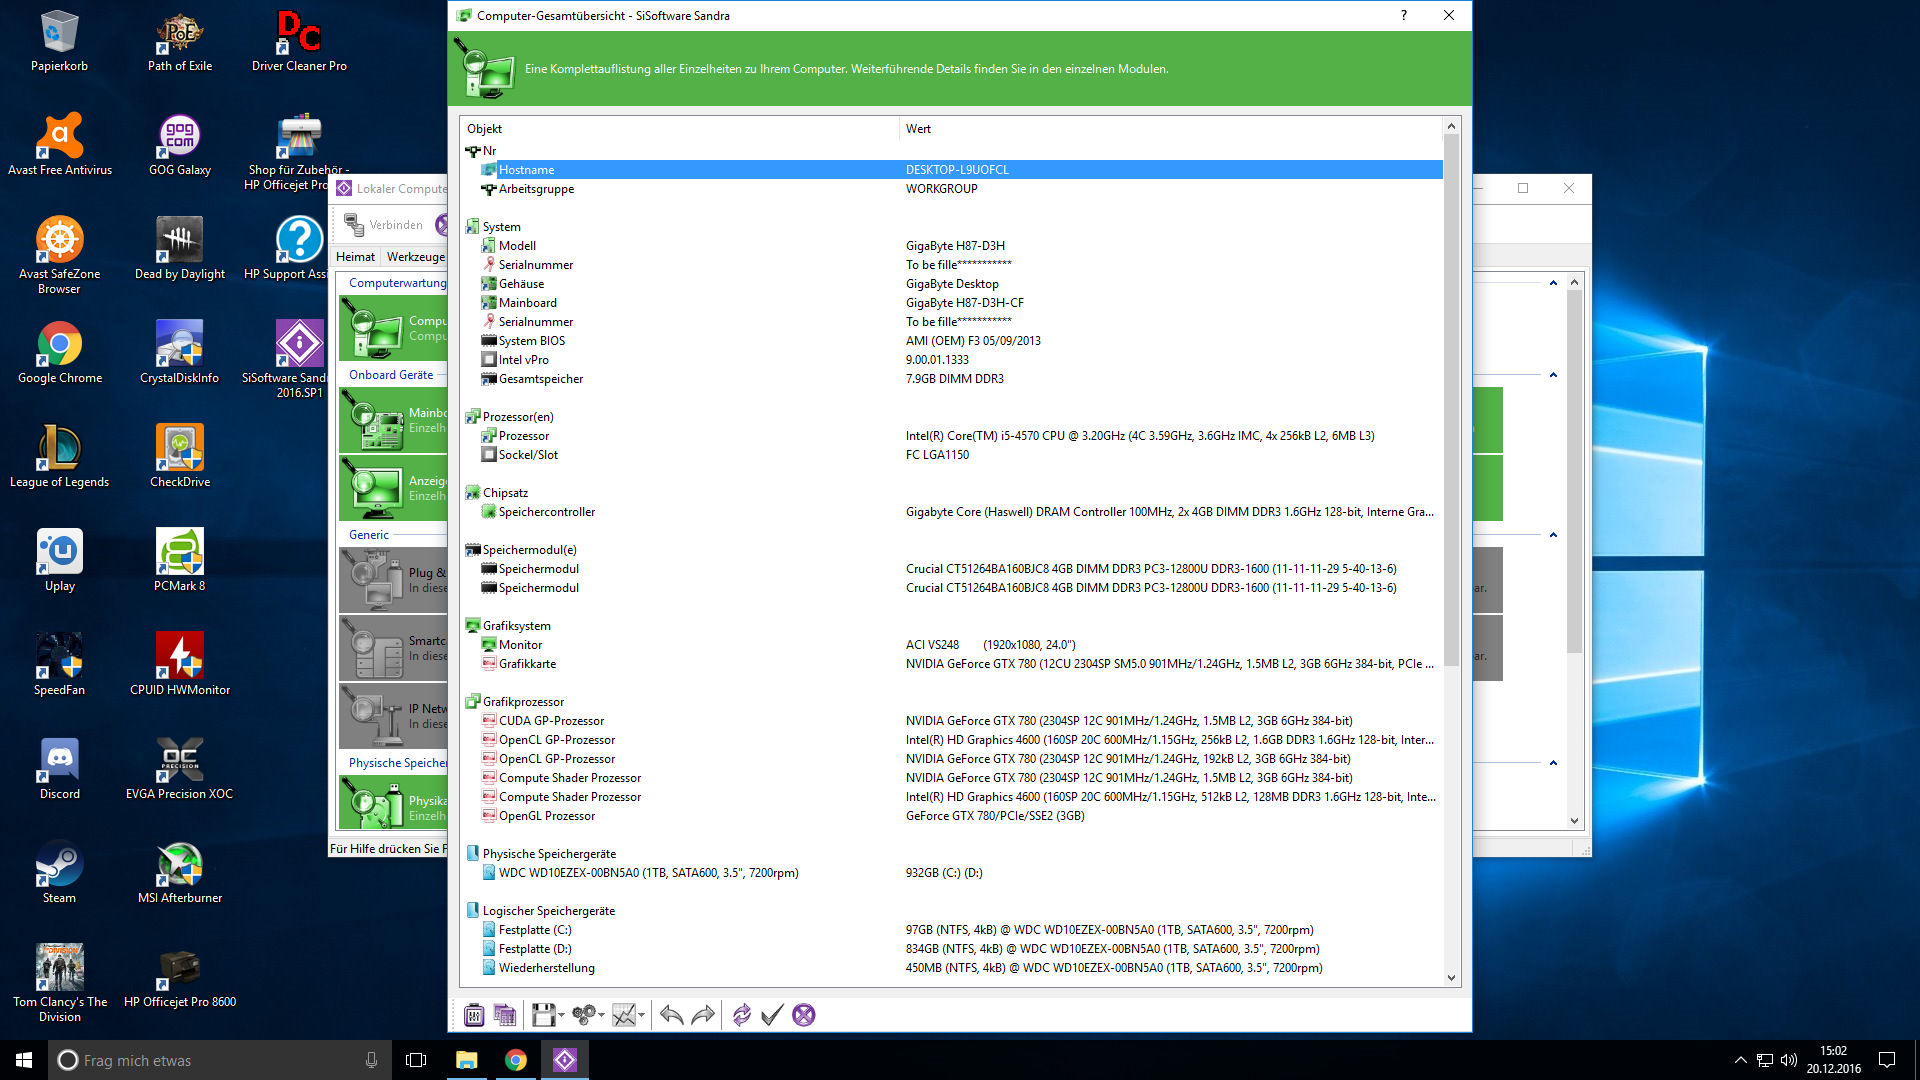Open Chrome from the taskbar

tap(516, 1060)
